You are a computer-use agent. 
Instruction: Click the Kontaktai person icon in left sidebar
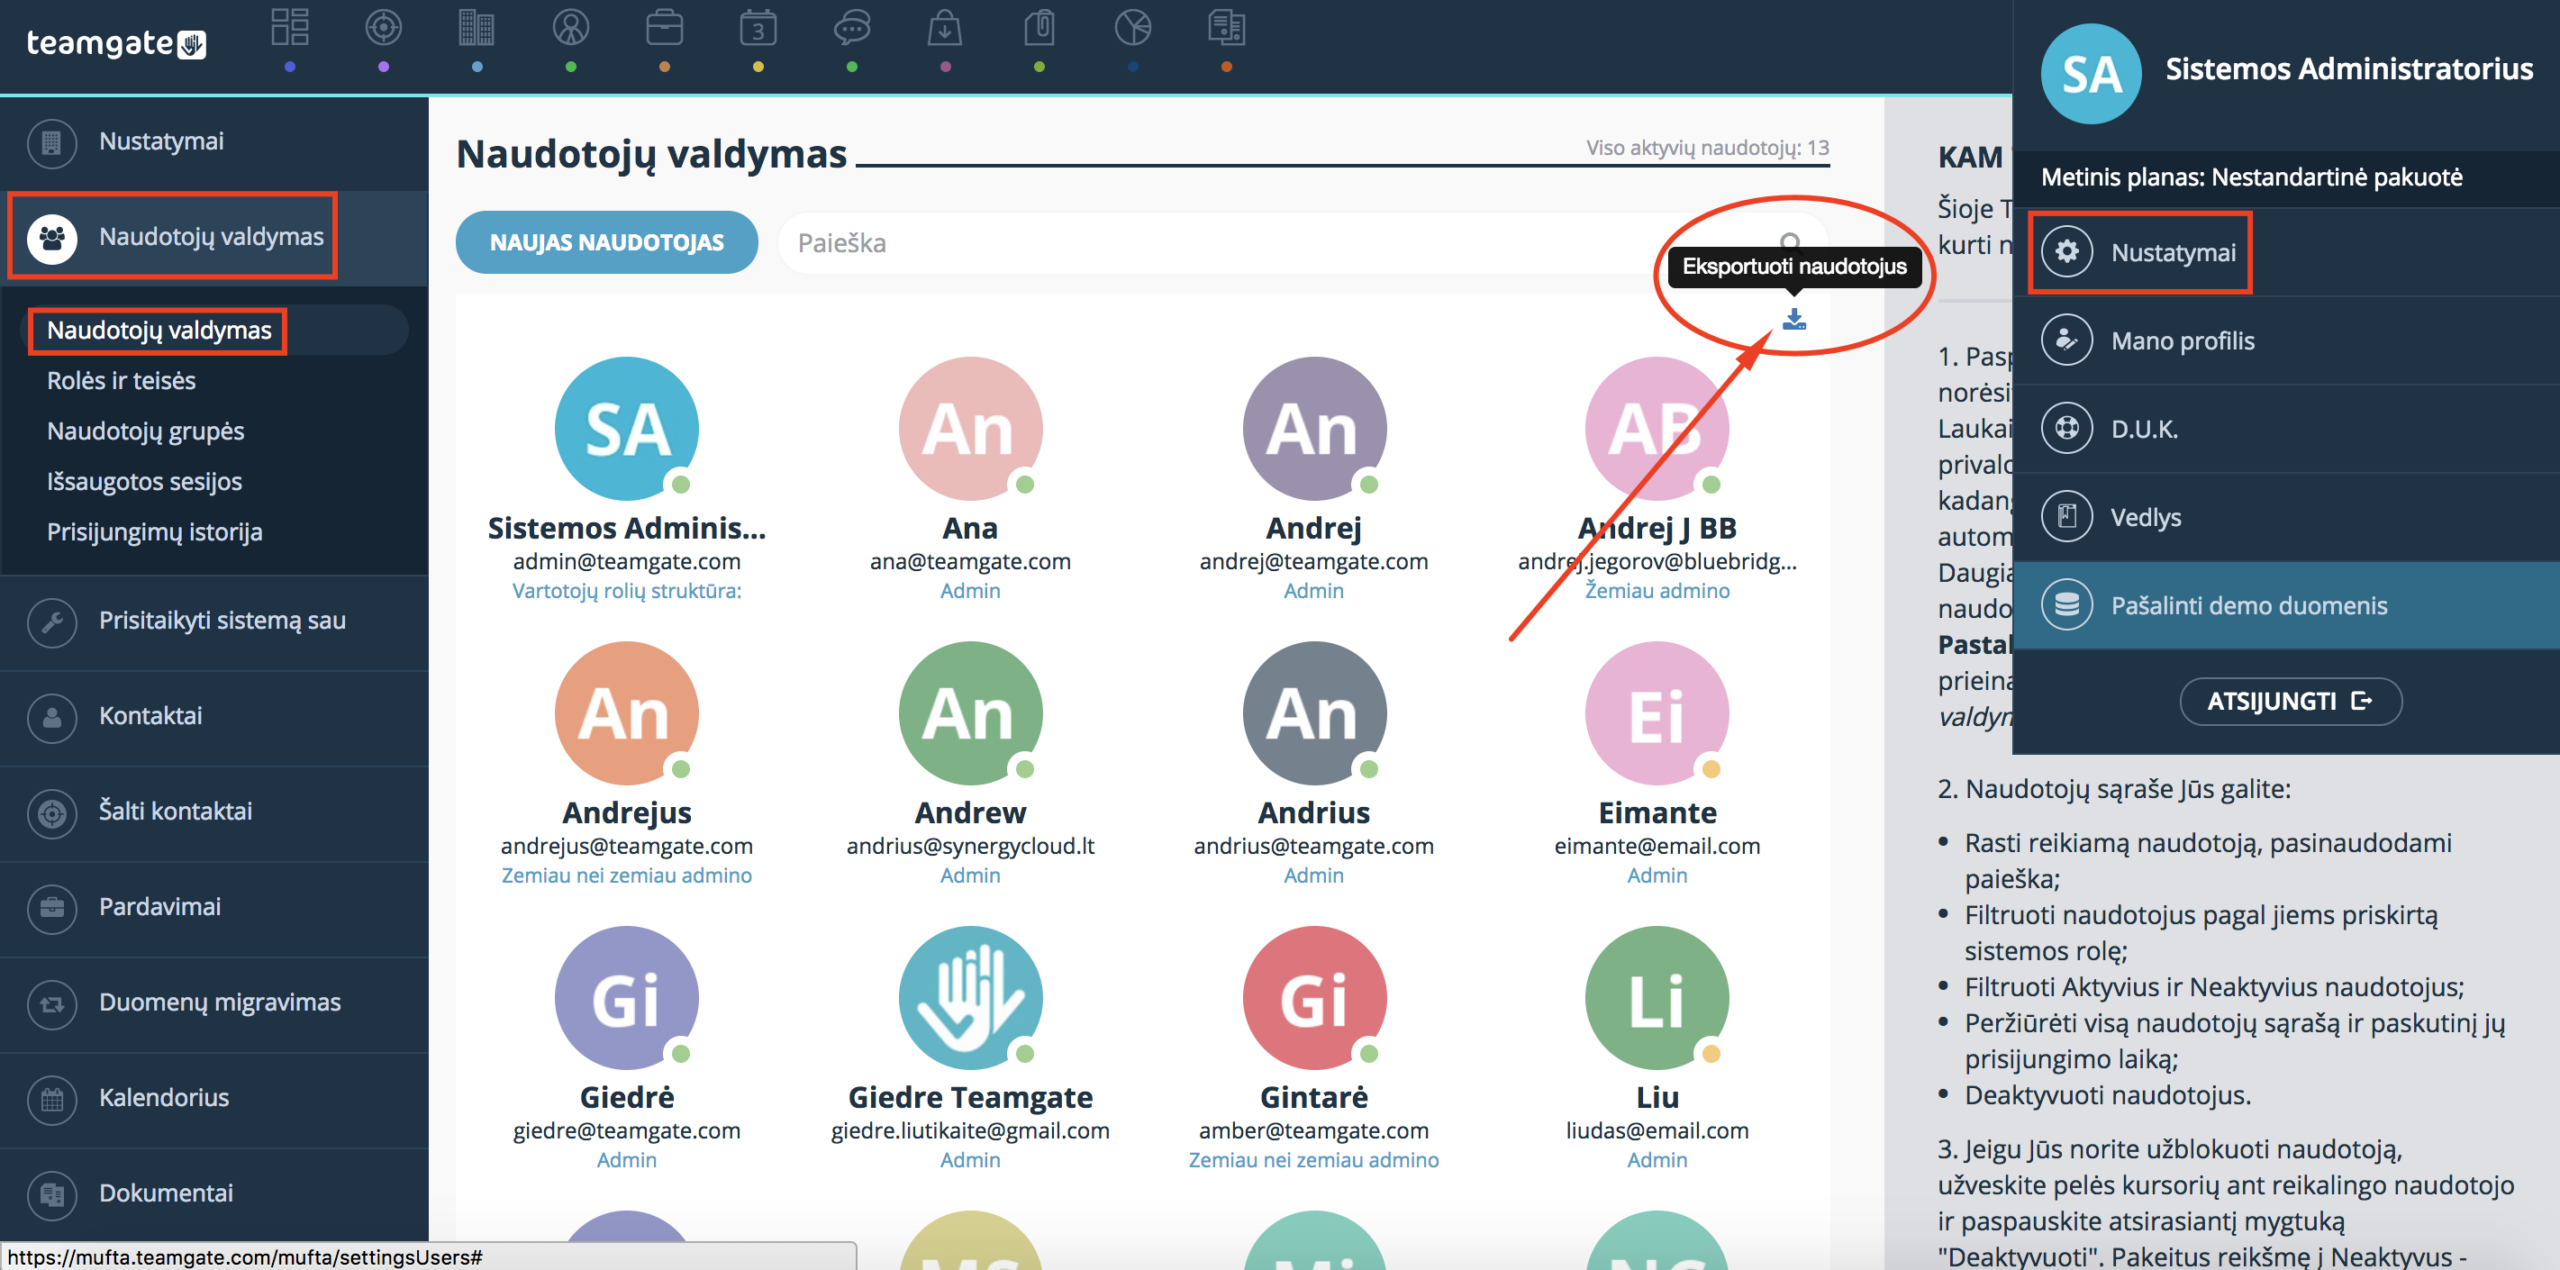click(x=52, y=717)
